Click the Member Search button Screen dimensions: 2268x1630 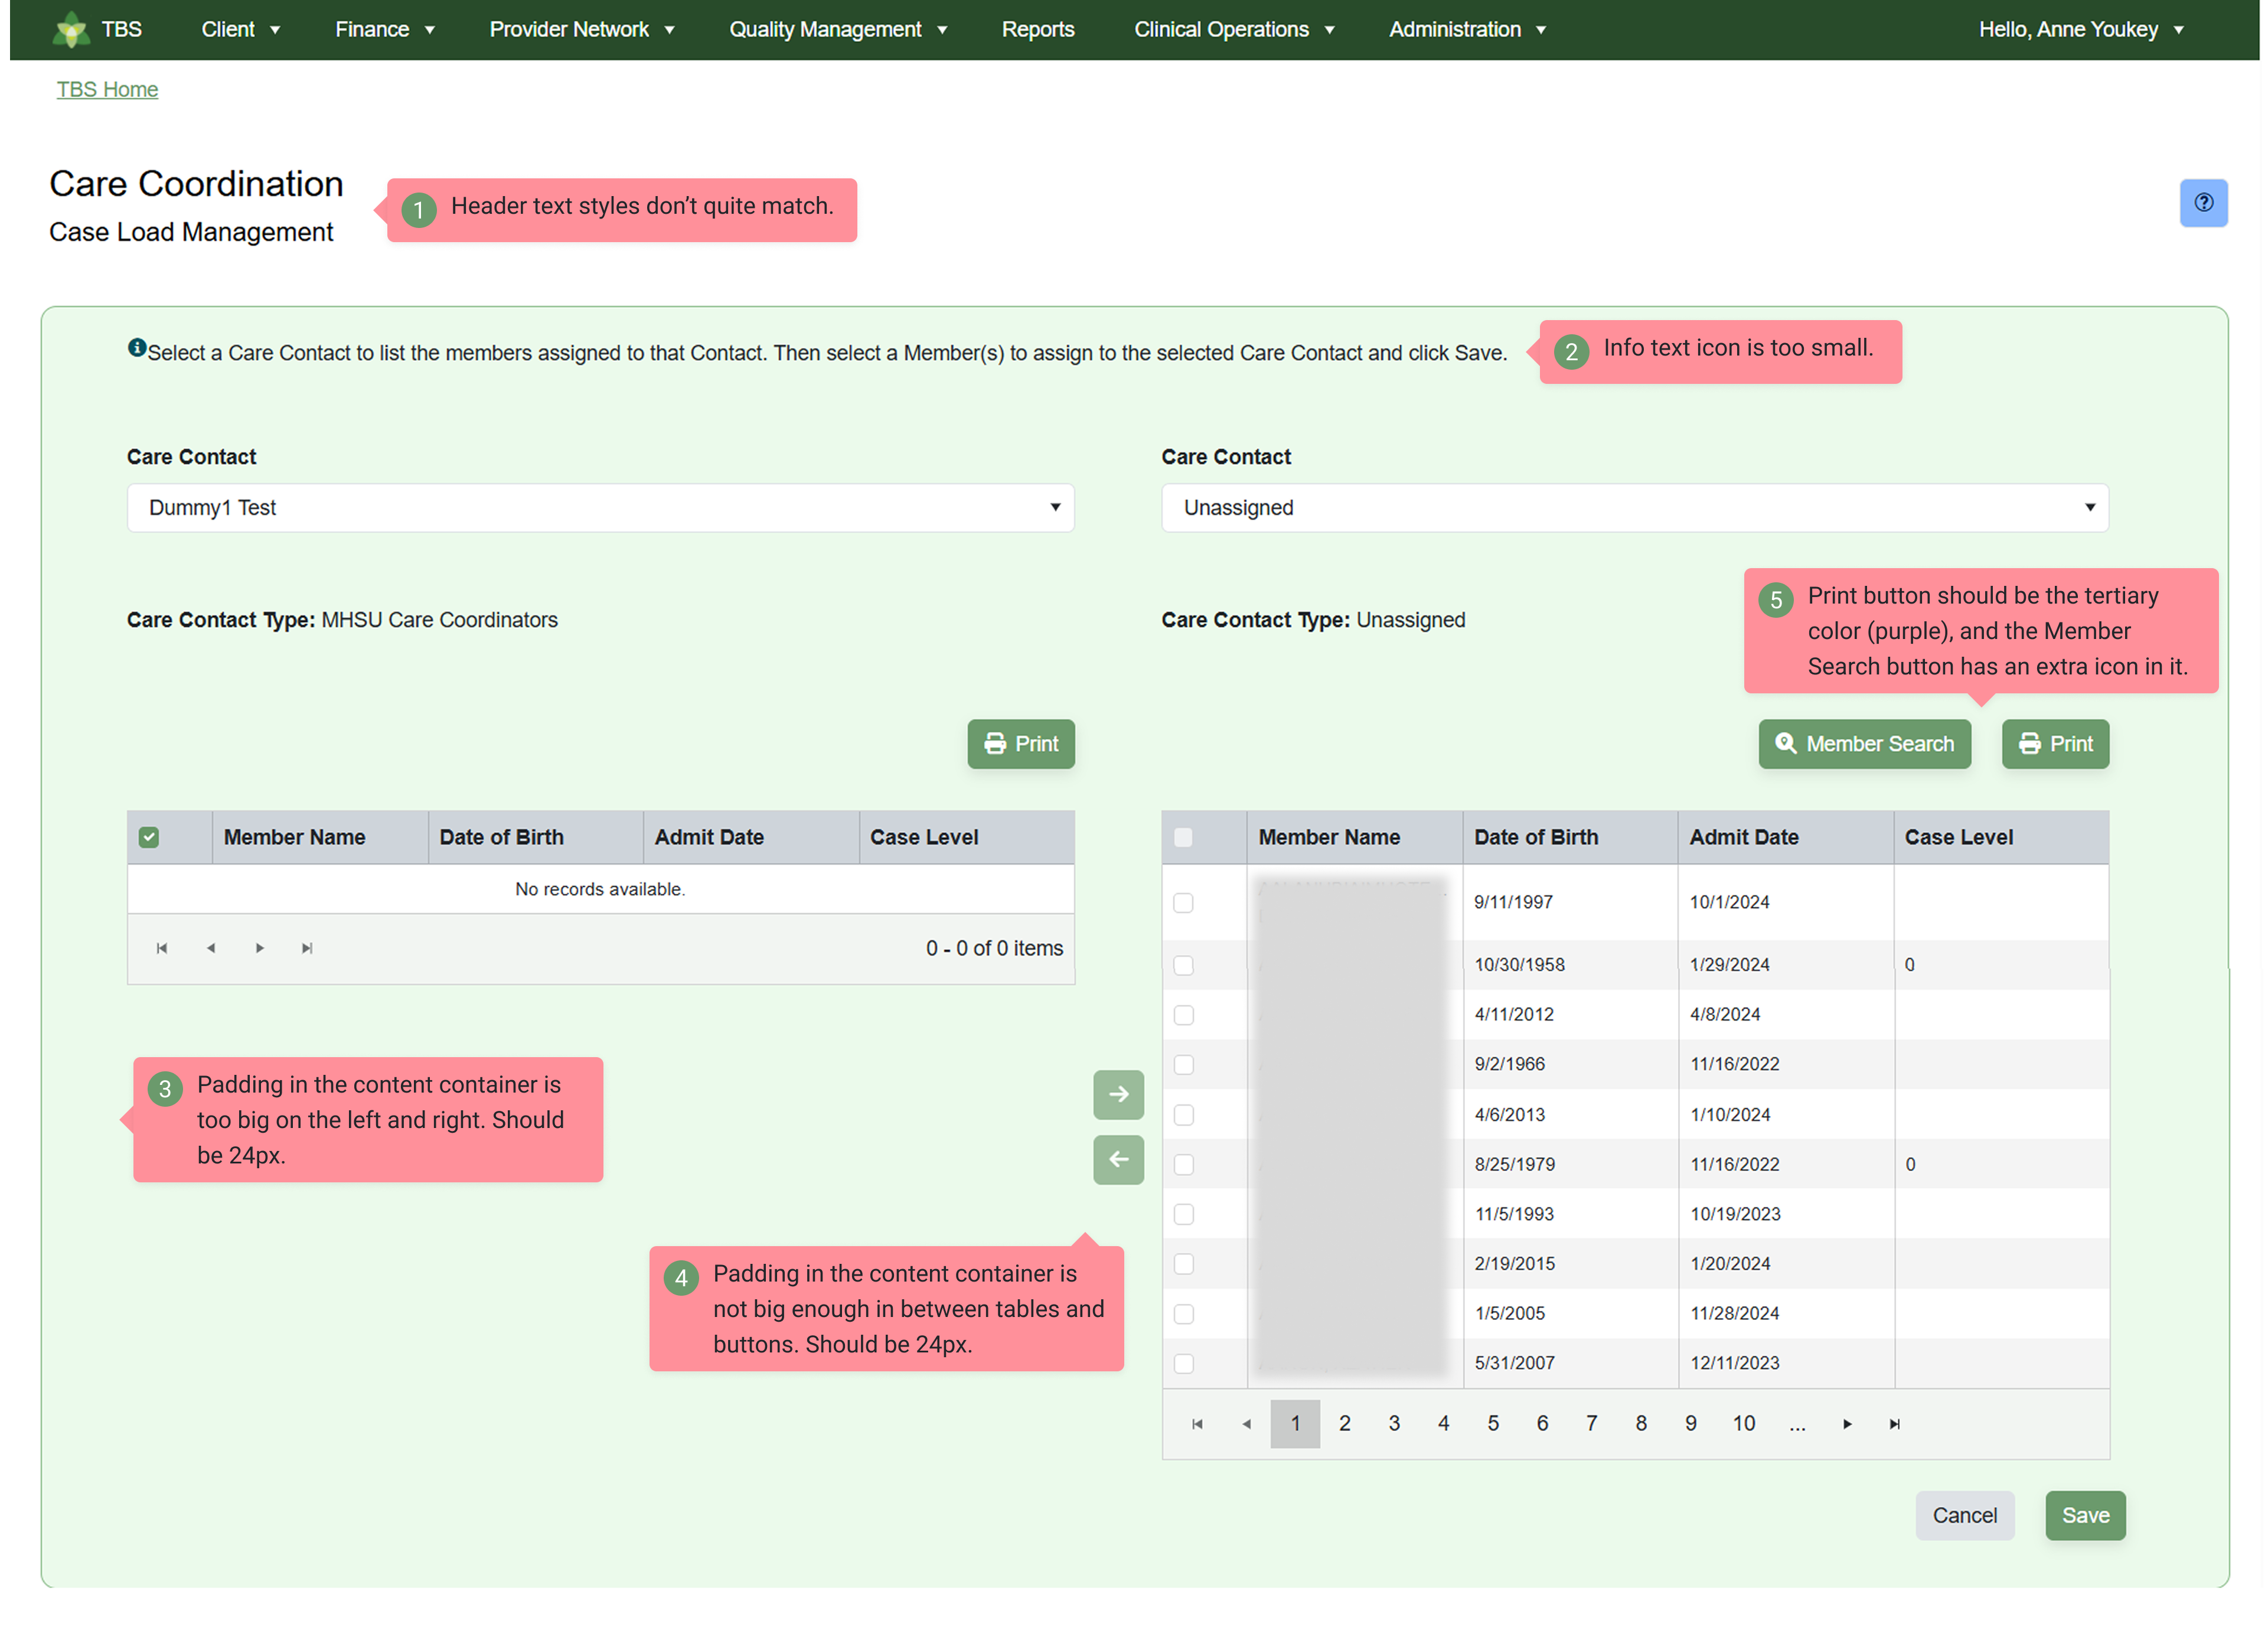coord(1864,744)
